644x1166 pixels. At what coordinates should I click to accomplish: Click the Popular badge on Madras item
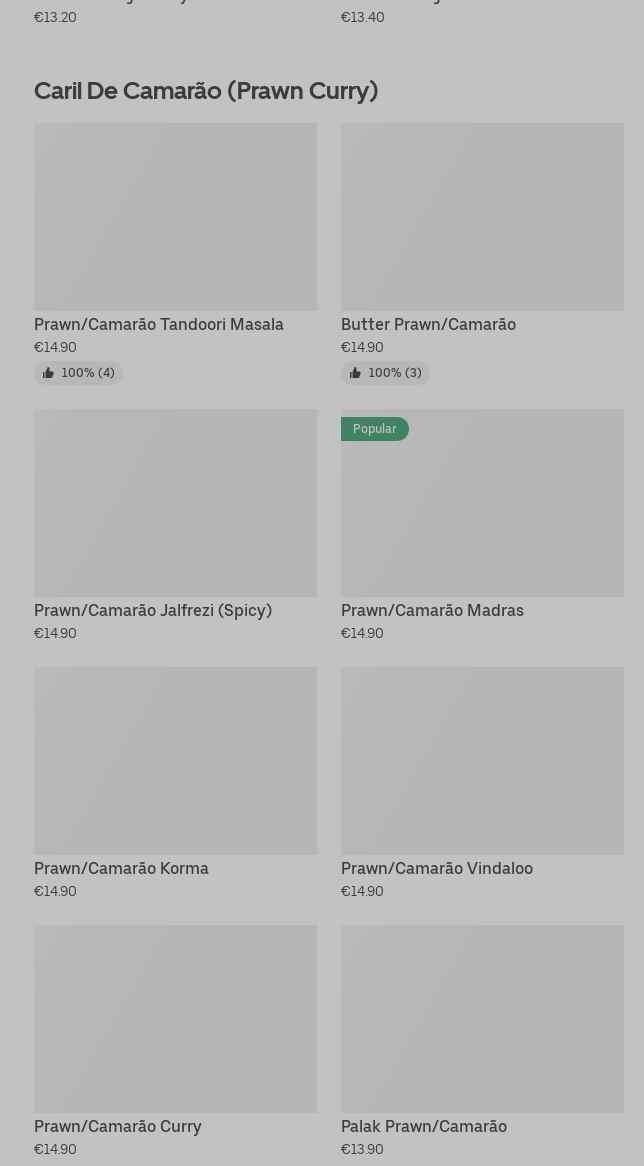(375, 429)
